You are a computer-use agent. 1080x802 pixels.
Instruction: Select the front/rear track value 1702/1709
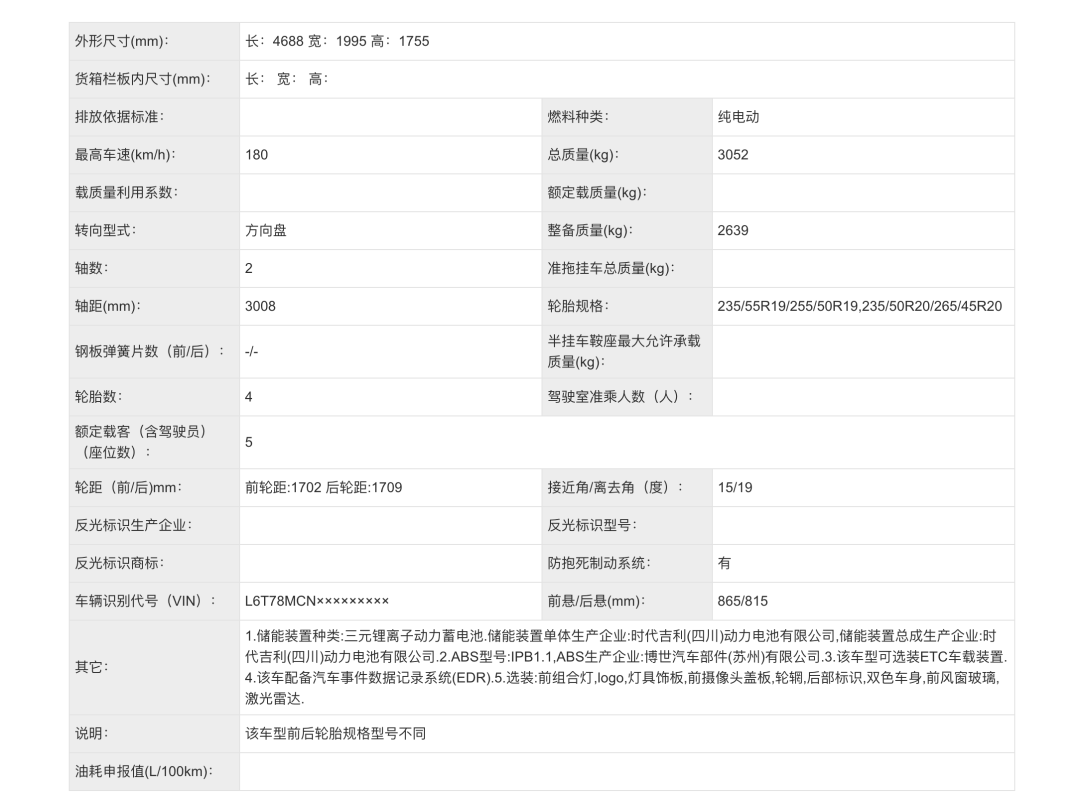[323, 488]
